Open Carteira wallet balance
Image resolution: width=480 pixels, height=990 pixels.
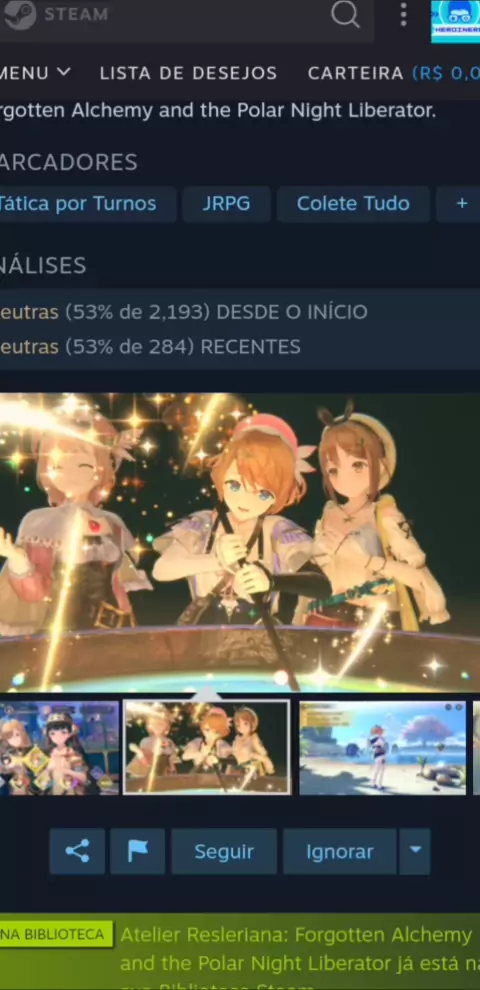tap(393, 73)
